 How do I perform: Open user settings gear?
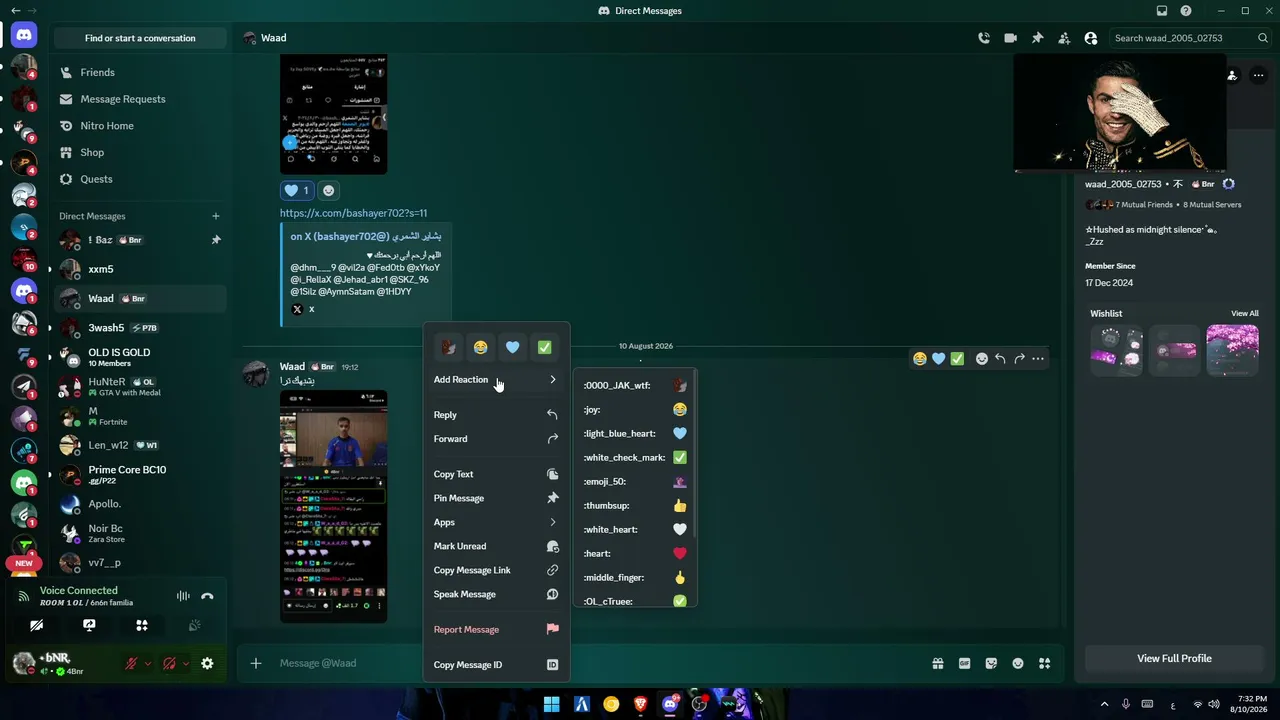point(207,663)
